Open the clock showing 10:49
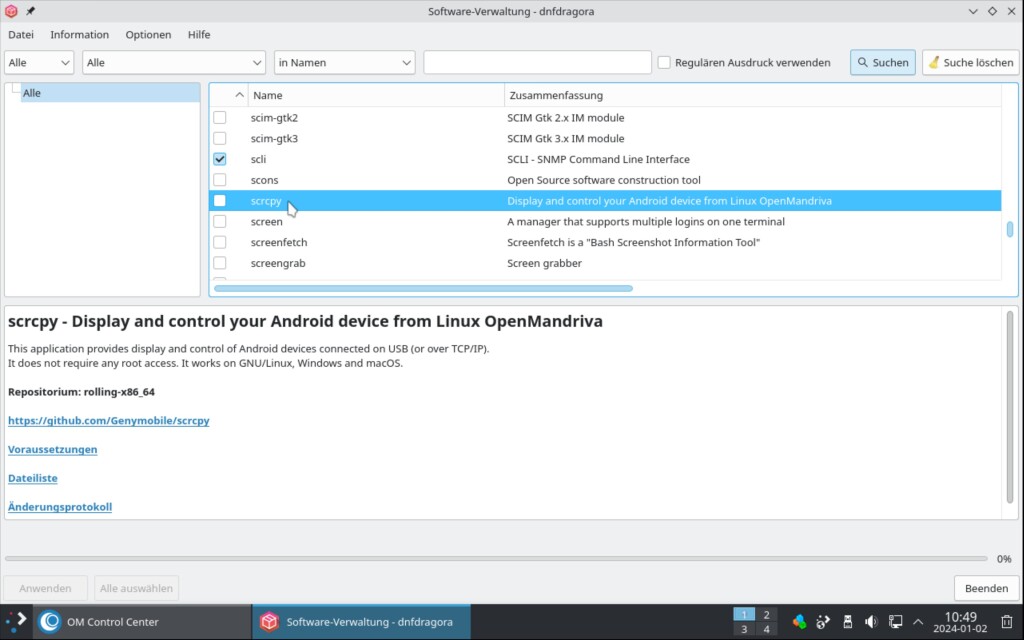The image size is (1024, 640). pyautogui.click(x=961, y=622)
